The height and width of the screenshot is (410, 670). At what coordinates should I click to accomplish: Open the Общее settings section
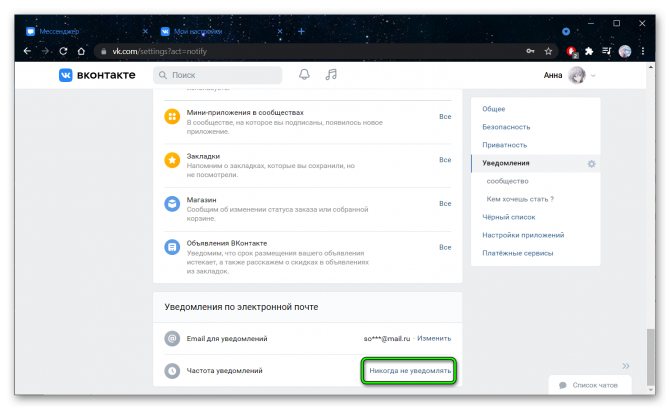pyautogui.click(x=494, y=109)
